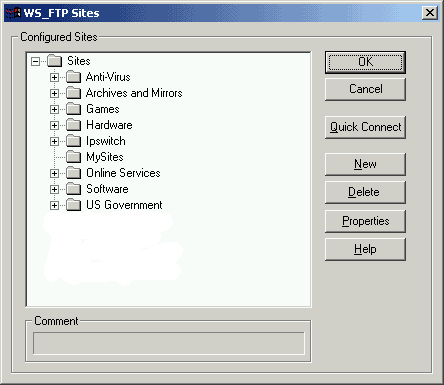Viewport: 444px width, 385px height.
Task: Select the Anti-Virus folder icon
Action: point(73,77)
